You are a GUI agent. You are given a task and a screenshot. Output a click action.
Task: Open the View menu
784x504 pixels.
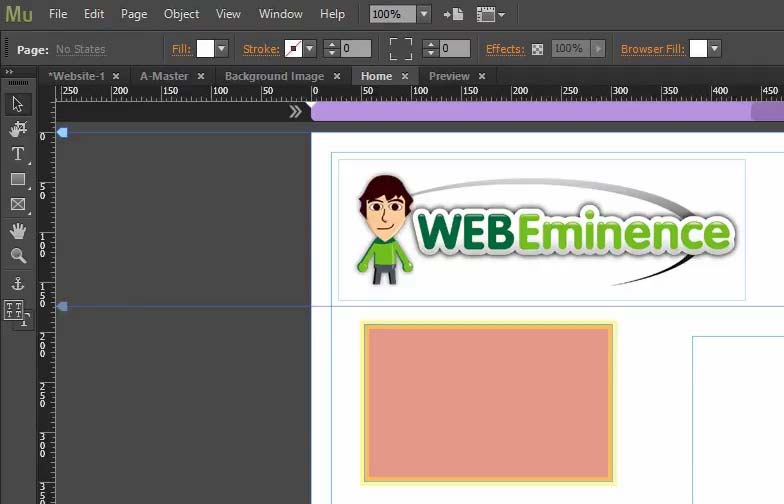coord(228,14)
